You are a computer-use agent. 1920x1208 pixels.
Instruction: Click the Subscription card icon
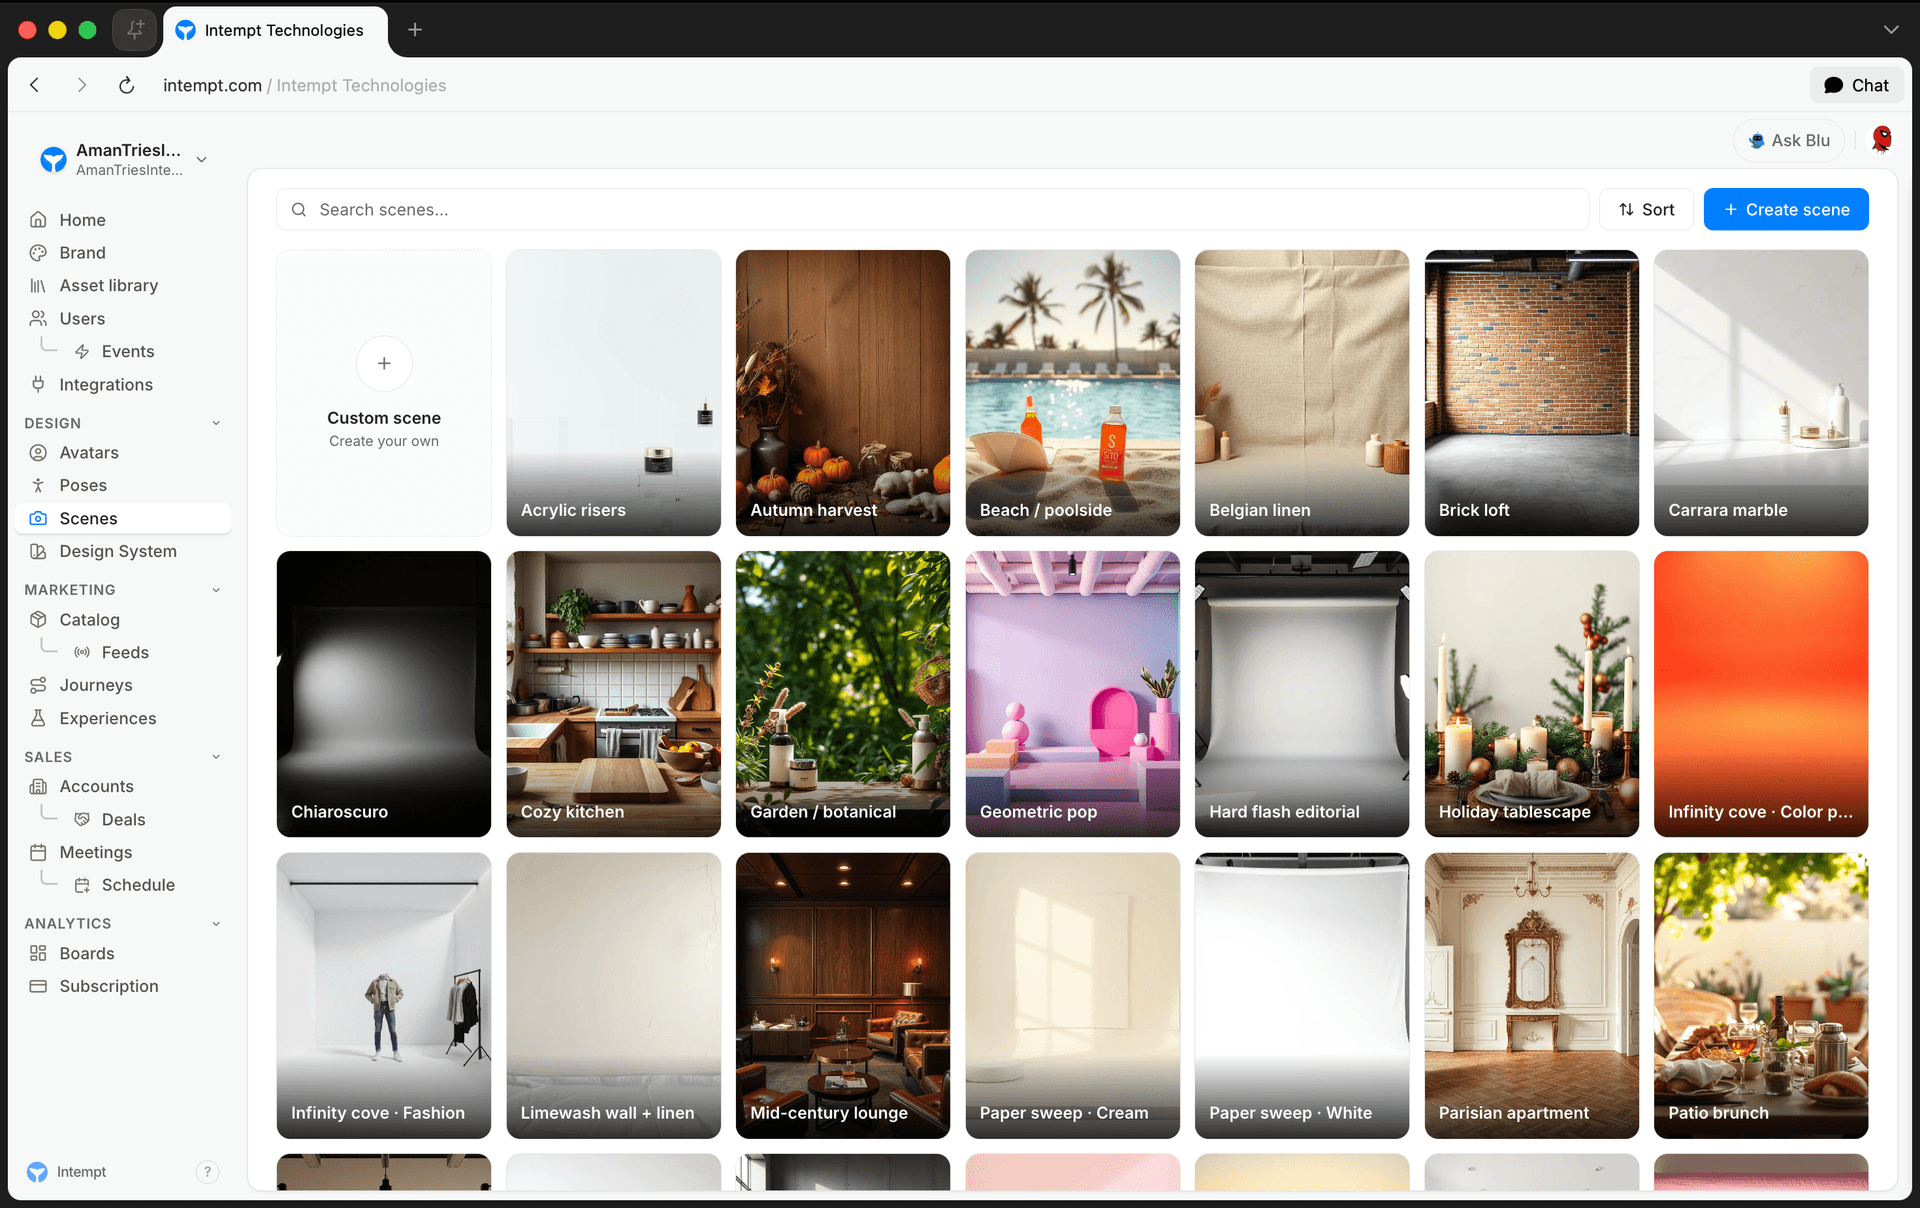[38, 987]
